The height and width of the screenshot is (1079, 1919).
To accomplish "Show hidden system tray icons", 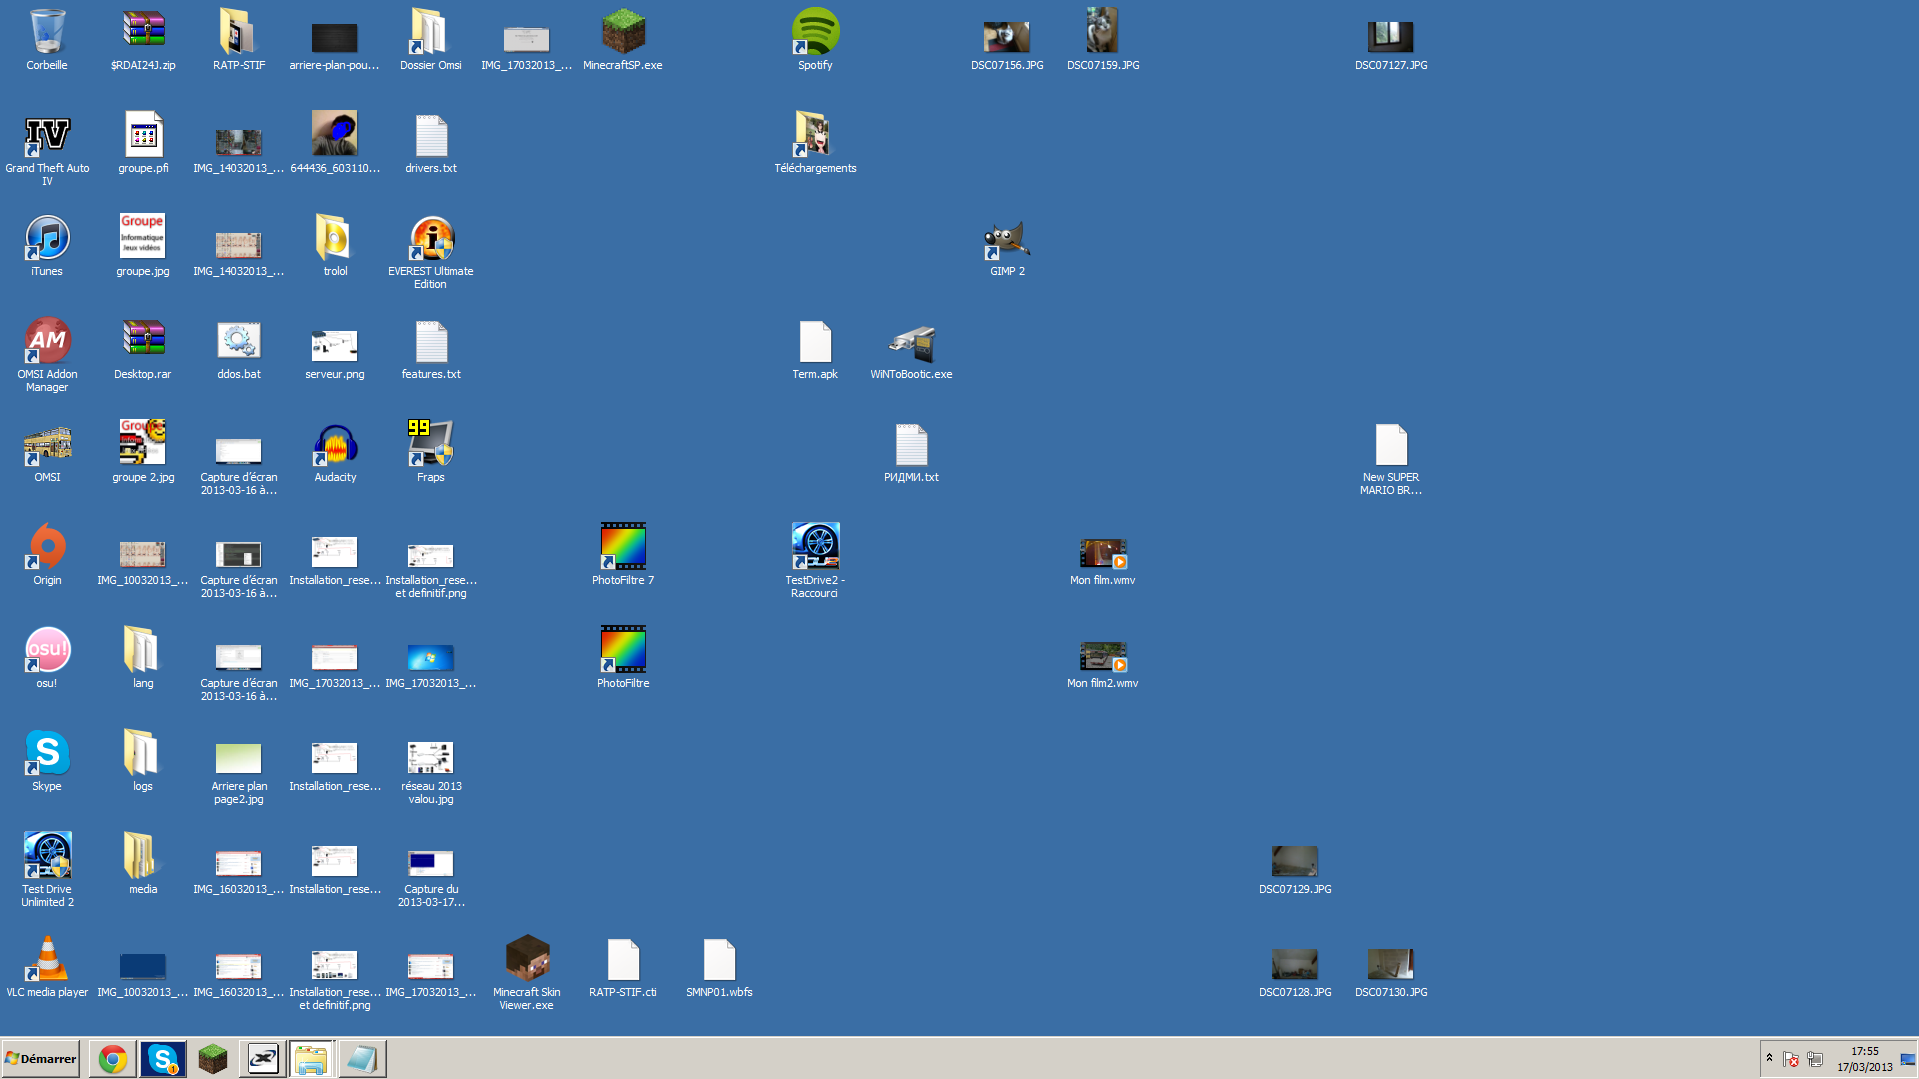I will tap(1769, 1058).
